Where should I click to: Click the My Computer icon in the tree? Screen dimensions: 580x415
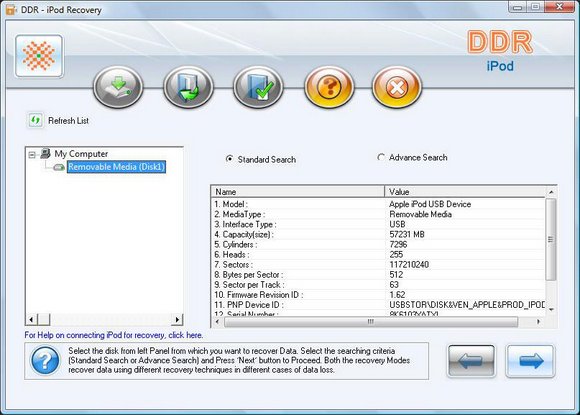pos(45,153)
